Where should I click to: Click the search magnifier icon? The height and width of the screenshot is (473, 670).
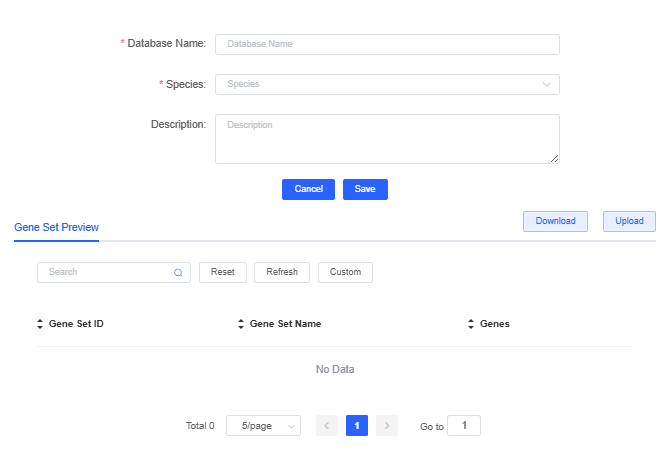point(178,272)
